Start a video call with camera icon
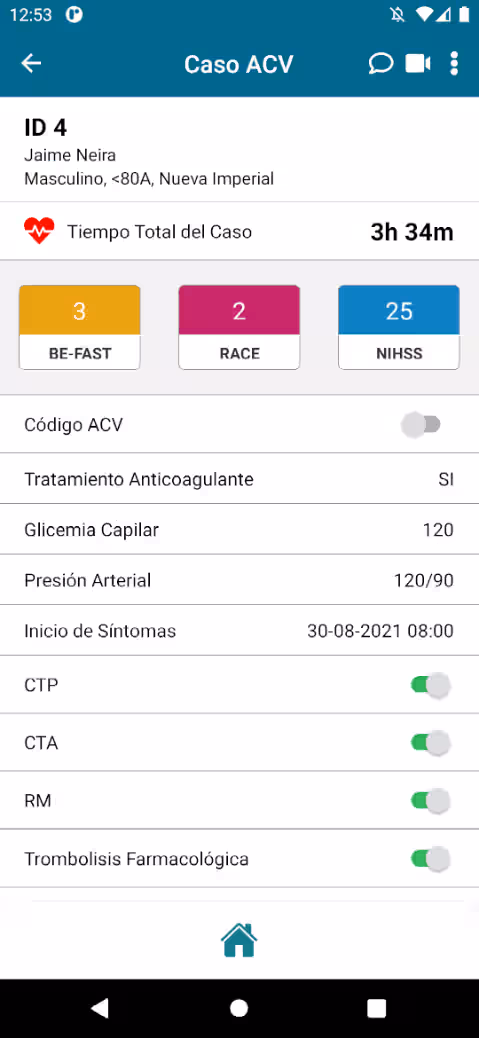This screenshot has width=479, height=1038. tap(418, 64)
